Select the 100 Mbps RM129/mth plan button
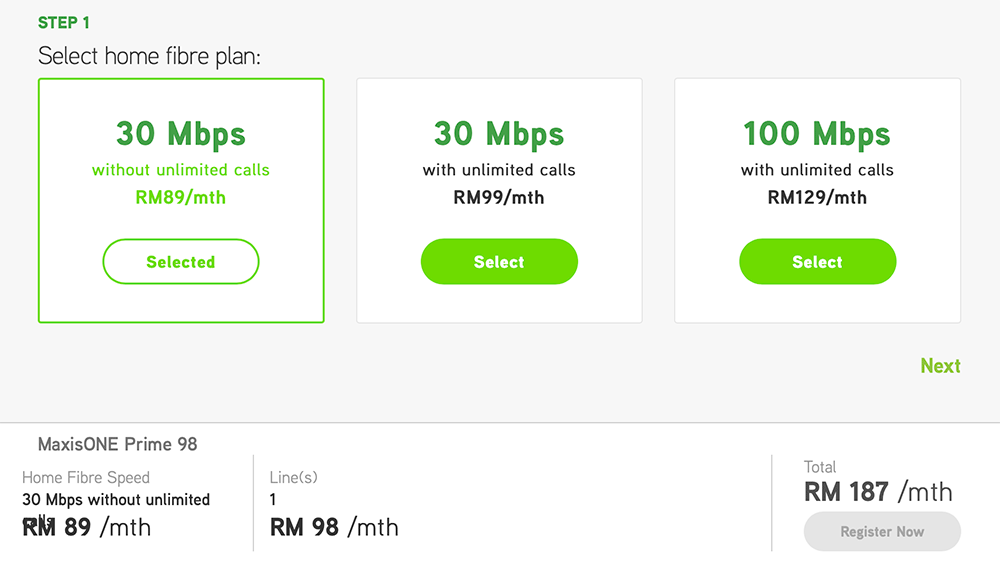1000x565 pixels. point(817,262)
